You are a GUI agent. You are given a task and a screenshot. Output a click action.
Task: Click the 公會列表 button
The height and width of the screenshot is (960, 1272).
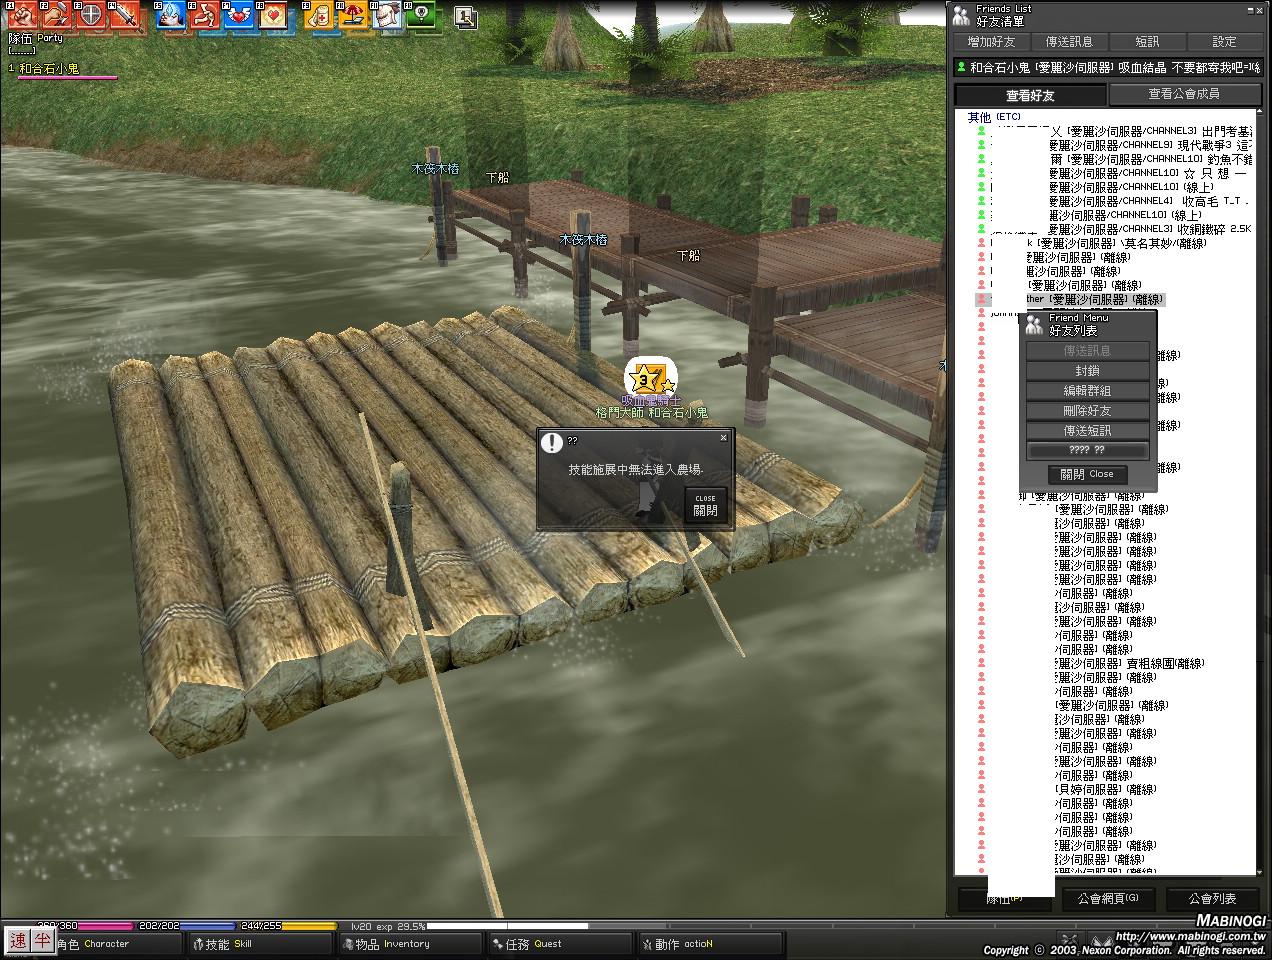(1212, 899)
